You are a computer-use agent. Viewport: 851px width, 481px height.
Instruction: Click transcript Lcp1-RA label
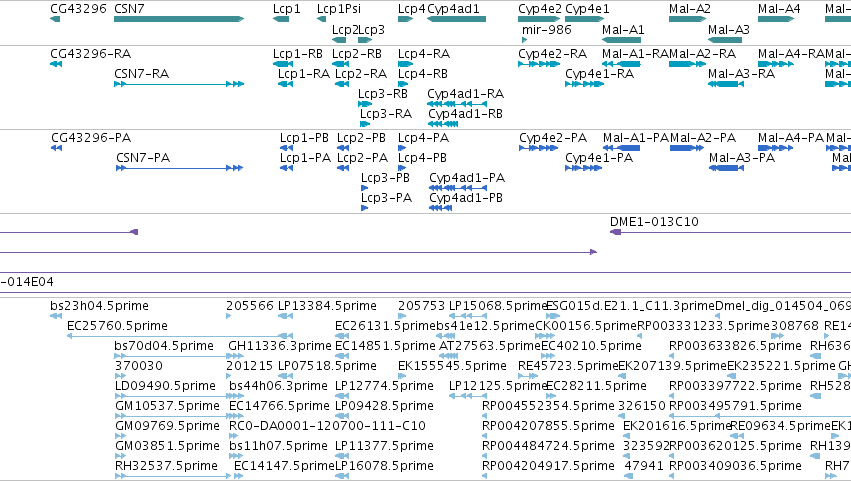click(304, 74)
